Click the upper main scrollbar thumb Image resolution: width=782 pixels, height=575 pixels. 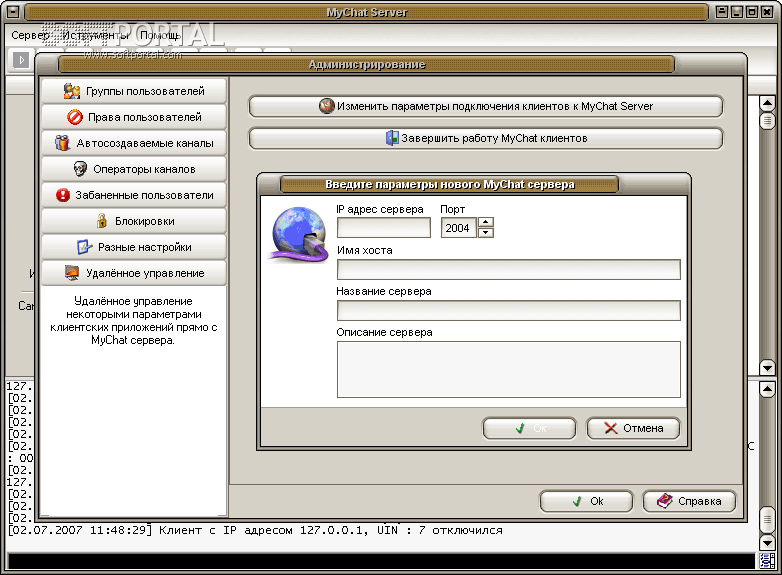[767, 120]
